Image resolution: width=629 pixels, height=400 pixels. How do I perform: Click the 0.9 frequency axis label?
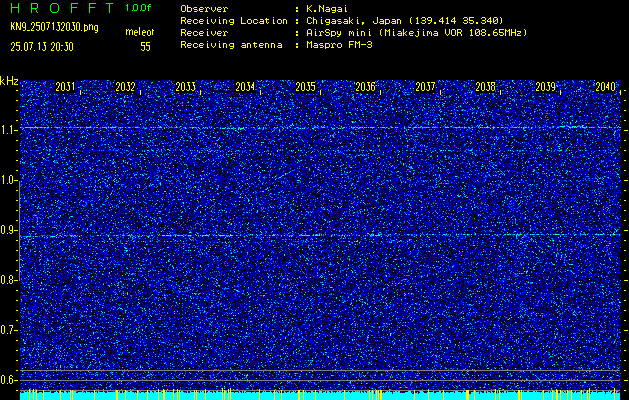coord(7,230)
